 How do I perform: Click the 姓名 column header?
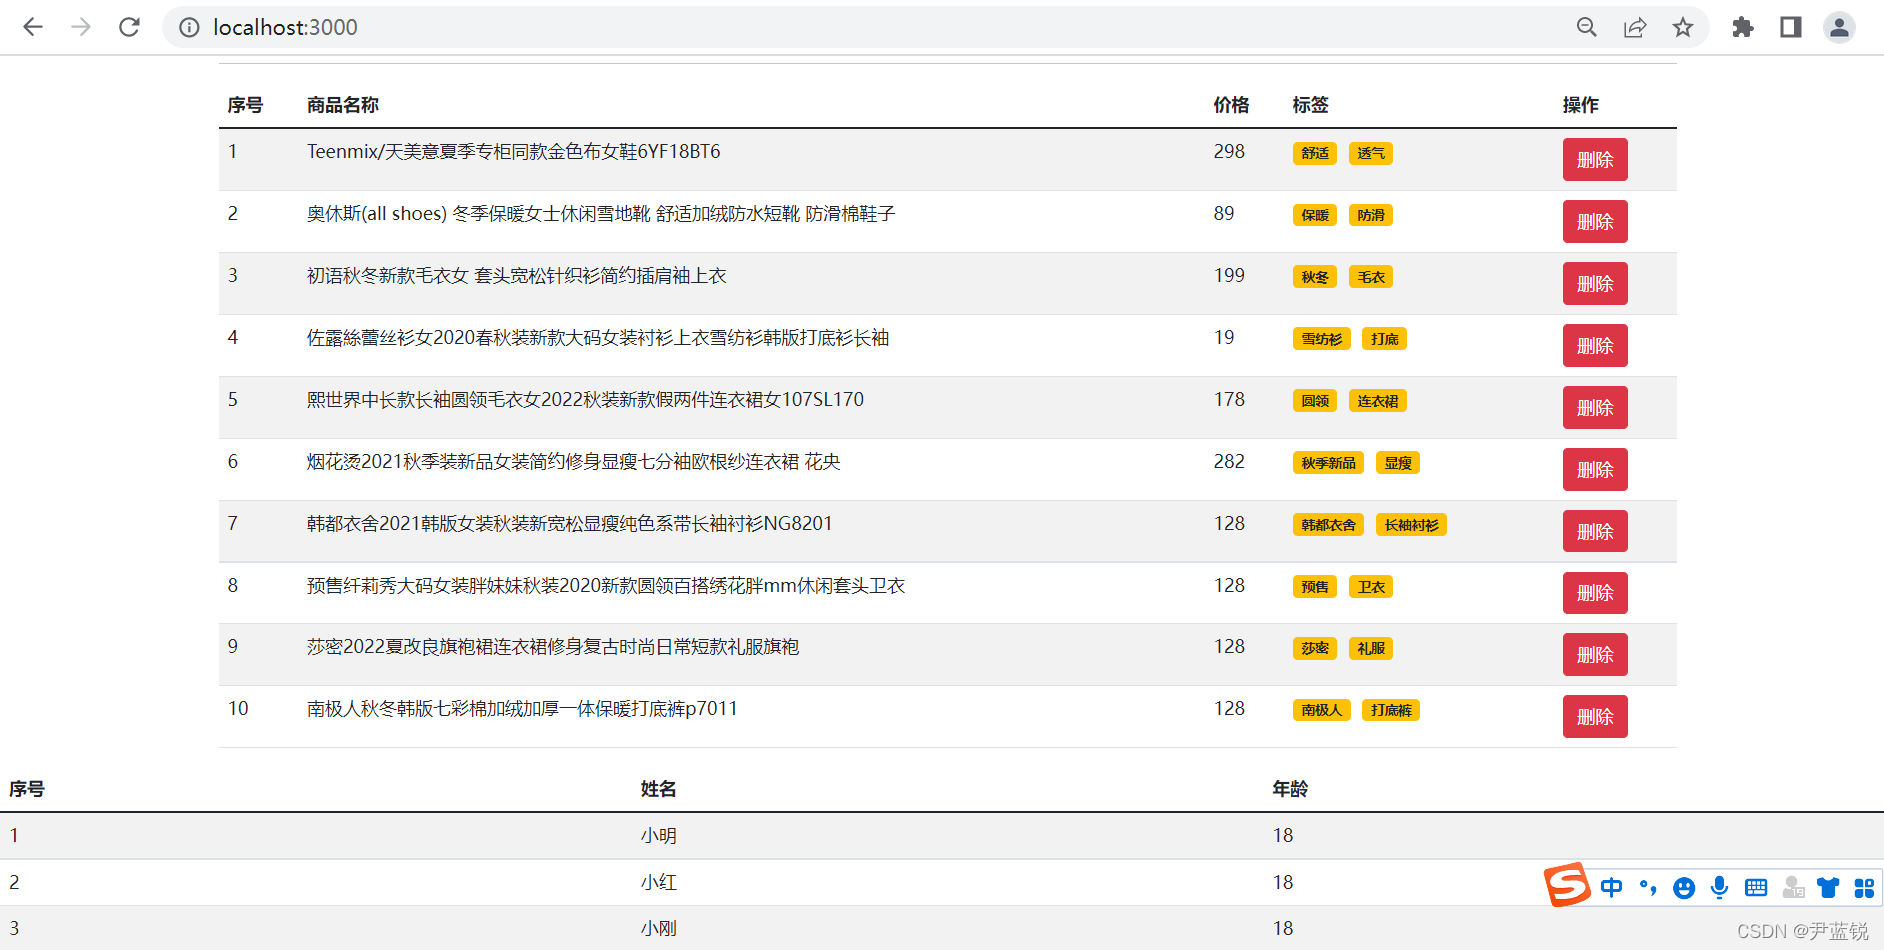point(659,789)
